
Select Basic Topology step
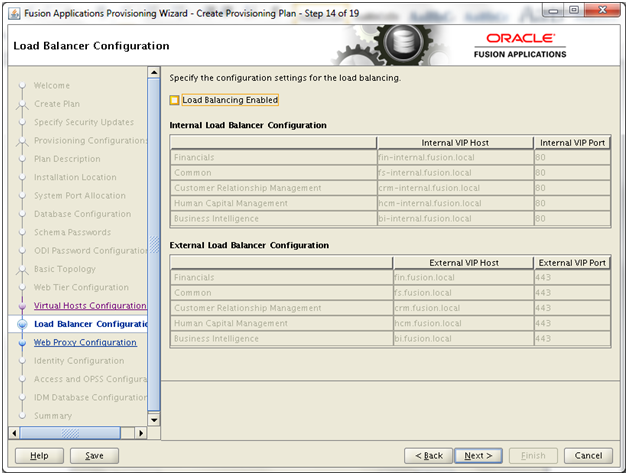click(x=64, y=269)
